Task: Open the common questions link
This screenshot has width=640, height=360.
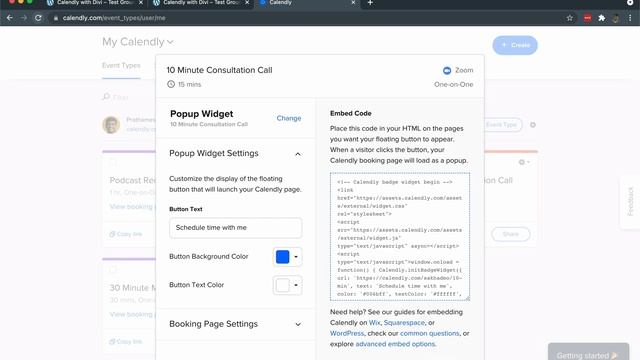Action: point(429,333)
